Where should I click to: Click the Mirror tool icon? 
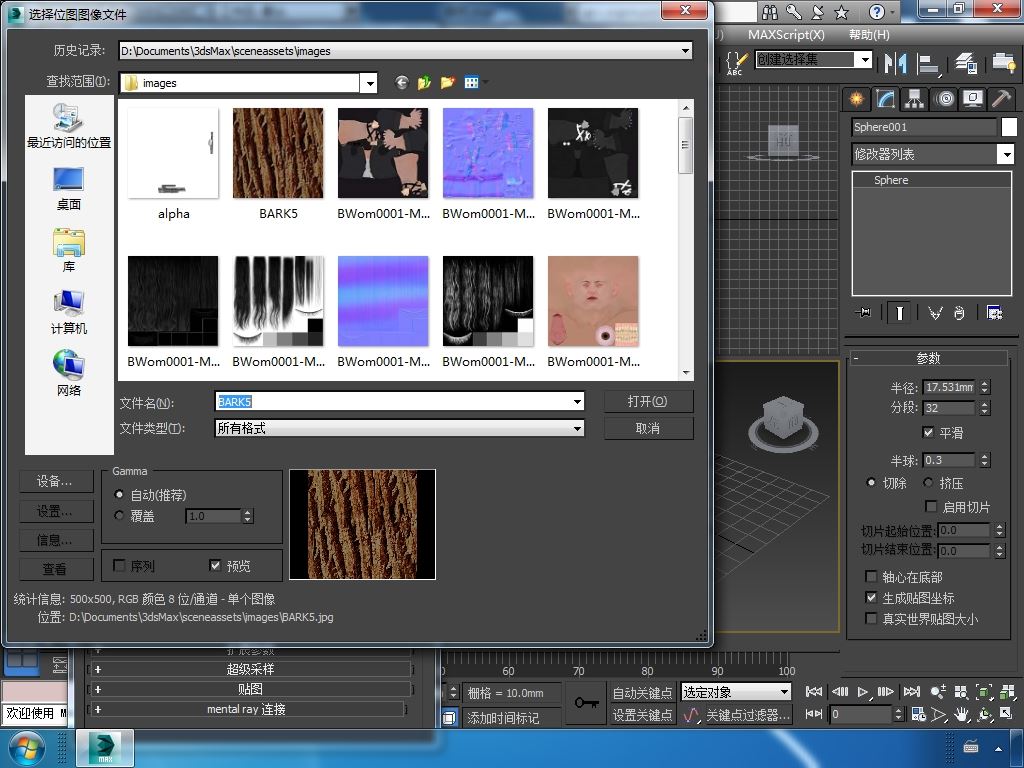tap(895, 63)
